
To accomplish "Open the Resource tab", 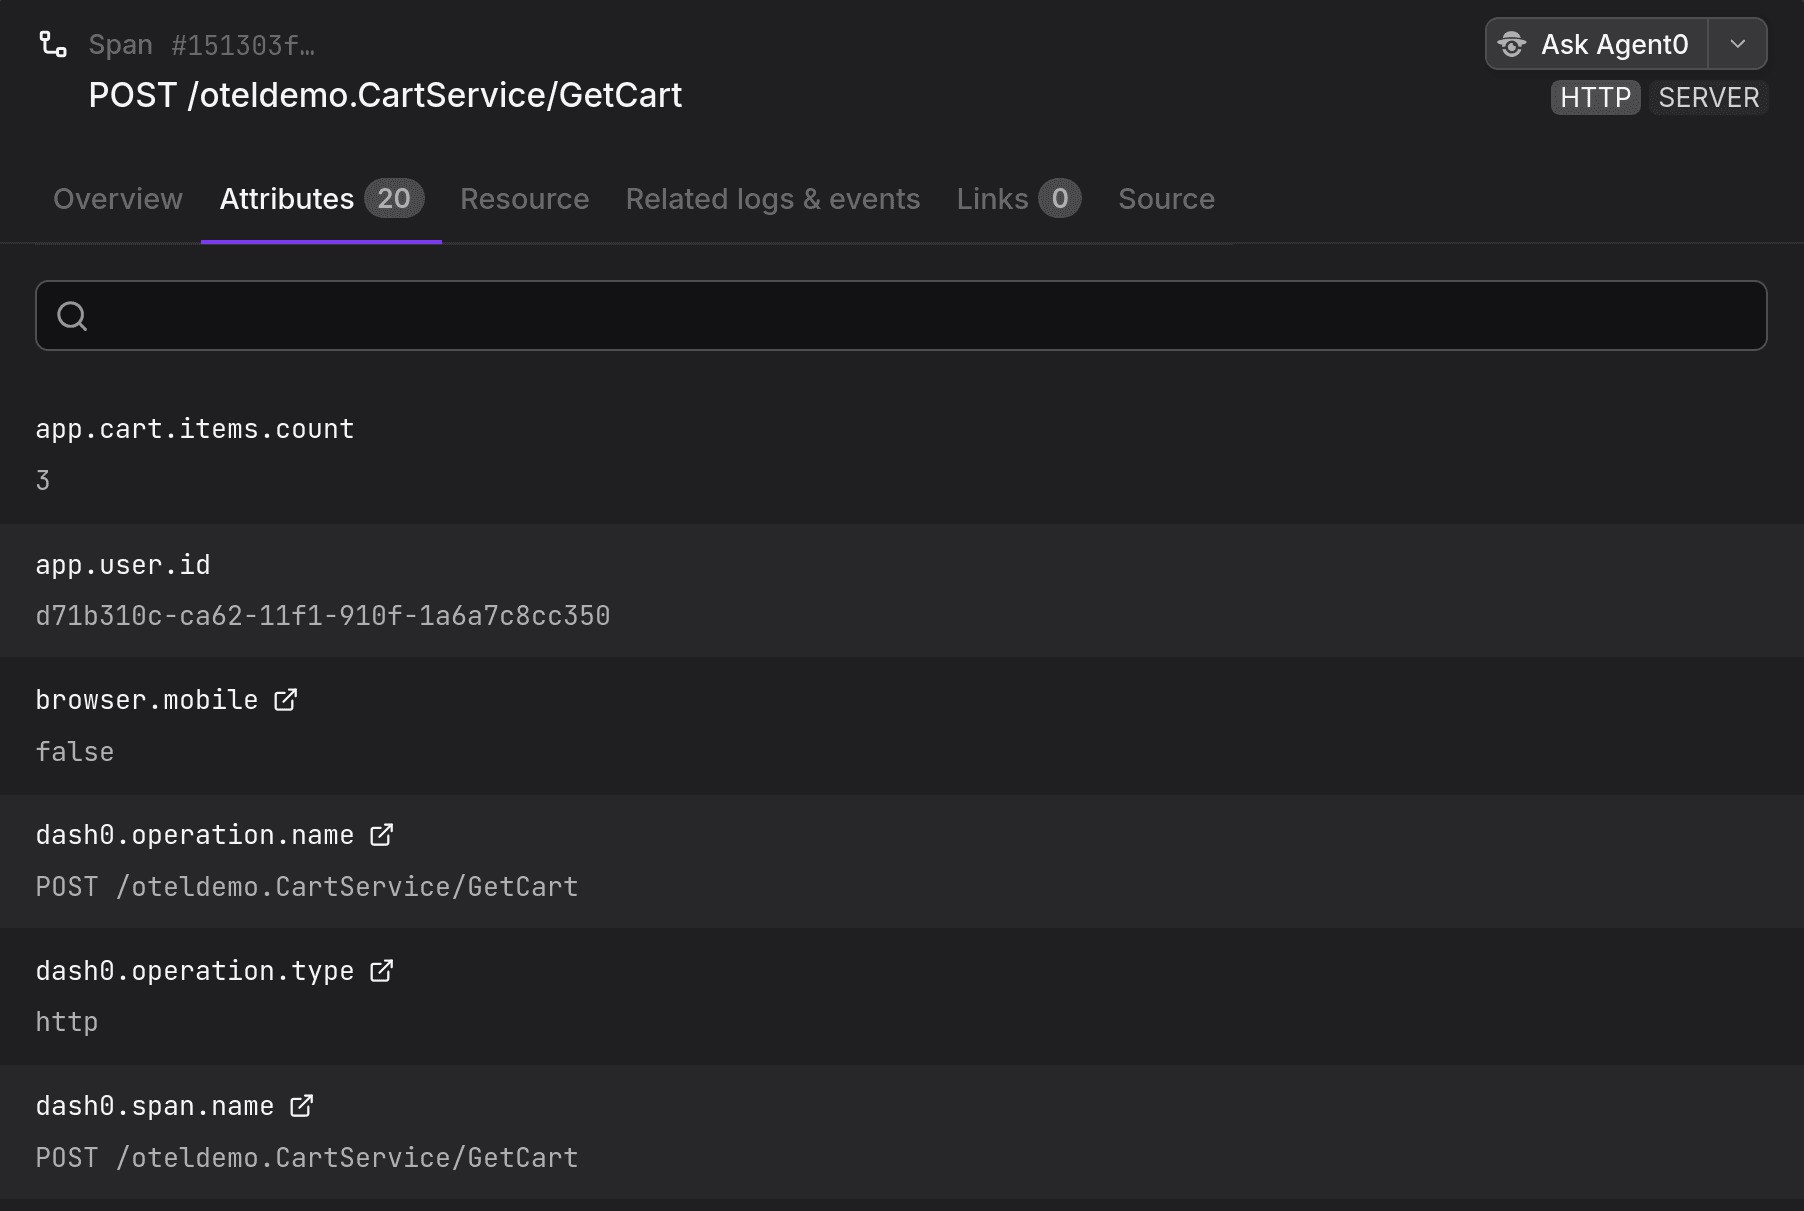I will 524,199.
